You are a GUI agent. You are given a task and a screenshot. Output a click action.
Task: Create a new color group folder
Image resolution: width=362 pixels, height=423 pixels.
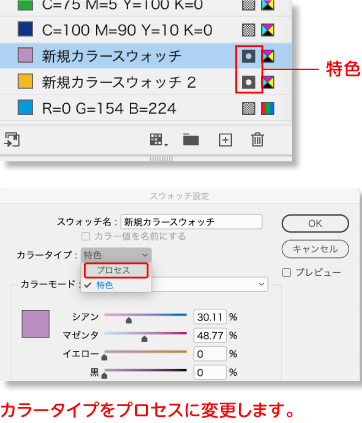[191, 140]
